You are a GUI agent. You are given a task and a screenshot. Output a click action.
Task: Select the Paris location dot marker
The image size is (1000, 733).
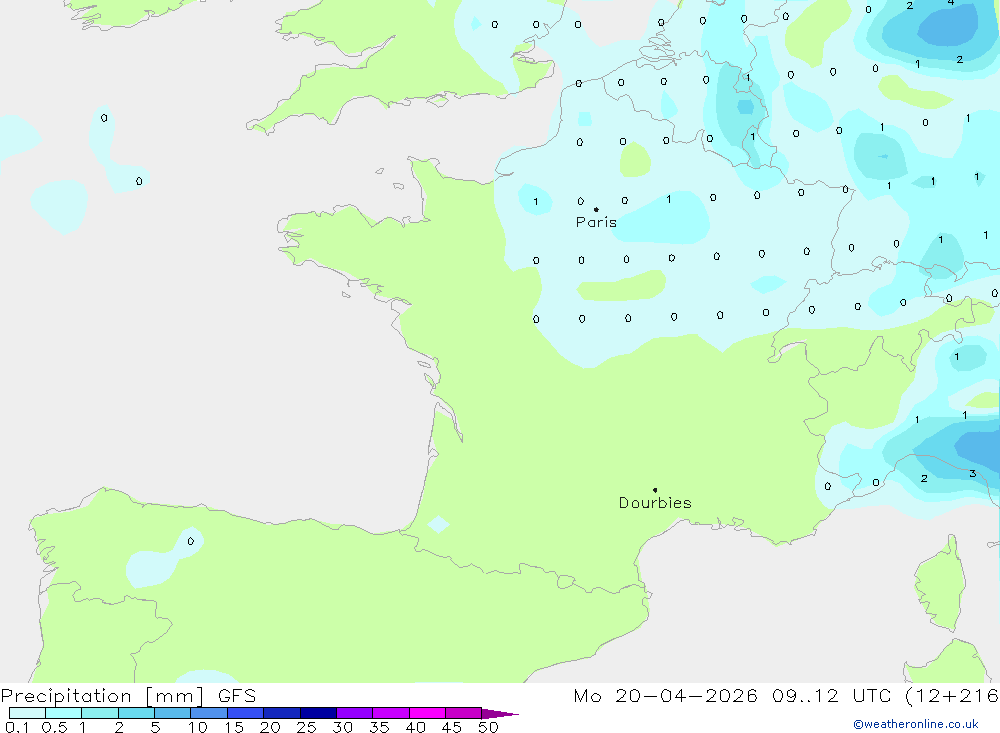pos(596,209)
